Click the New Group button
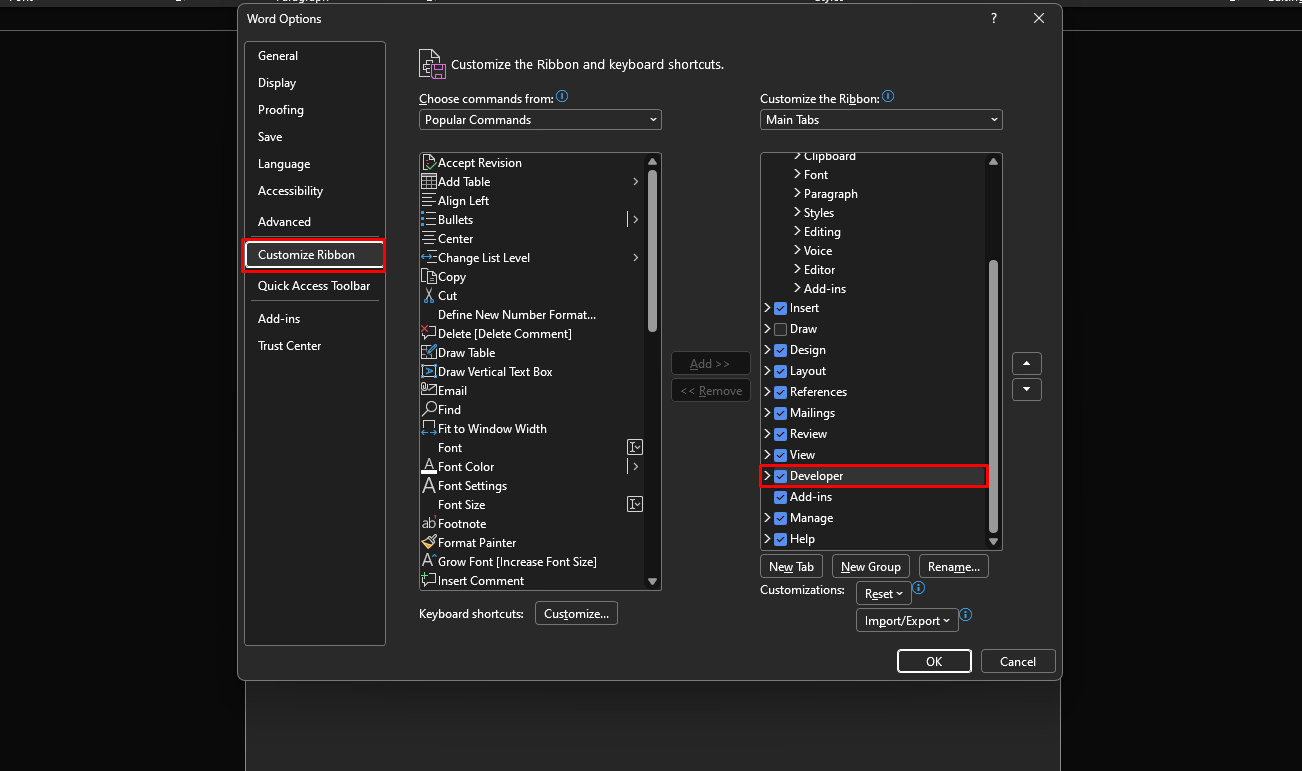Image resolution: width=1302 pixels, height=771 pixels. [x=871, y=566]
